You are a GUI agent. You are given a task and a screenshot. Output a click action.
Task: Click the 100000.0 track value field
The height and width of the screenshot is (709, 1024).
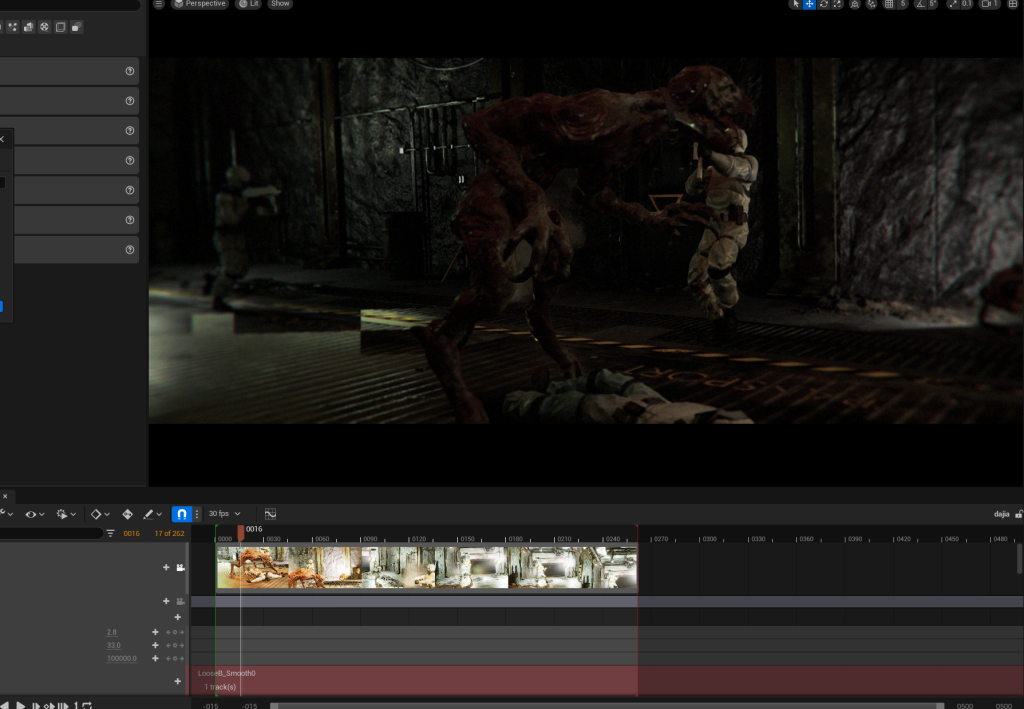(121, 659)
